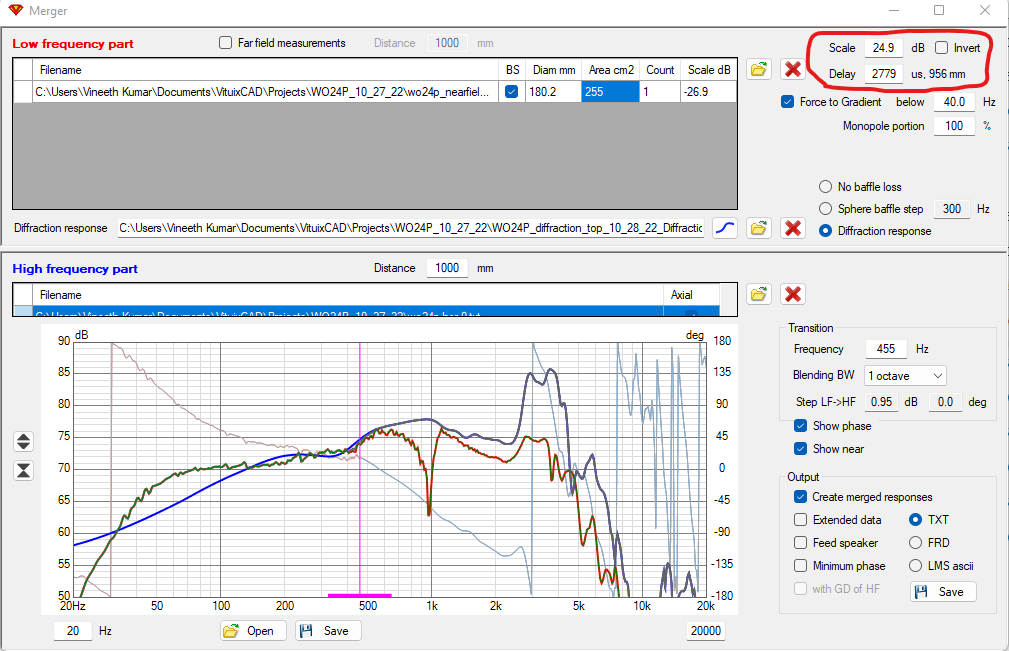The height and width of the screenshot is (651, 1009).
Task: Click the Area cm2 cell 255
Action: coord(610,91)
